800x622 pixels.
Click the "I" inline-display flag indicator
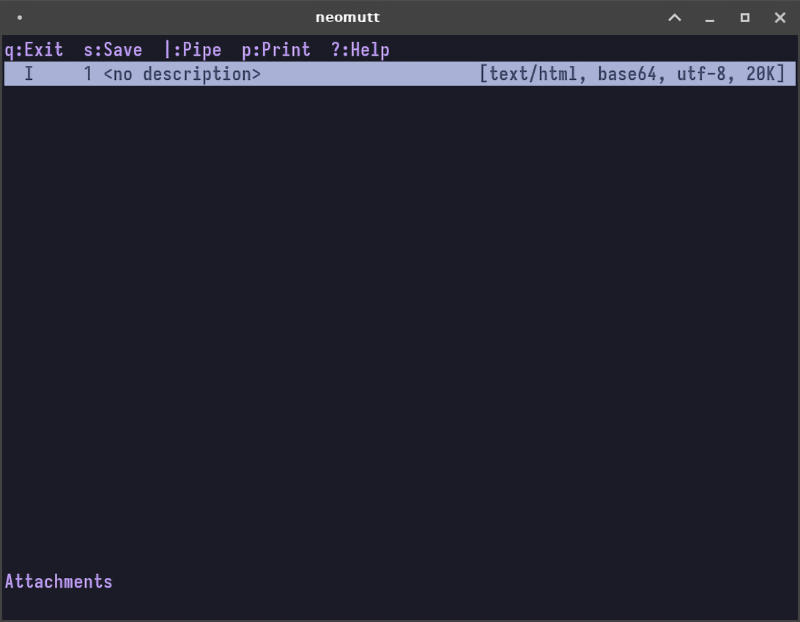point(29,74)
